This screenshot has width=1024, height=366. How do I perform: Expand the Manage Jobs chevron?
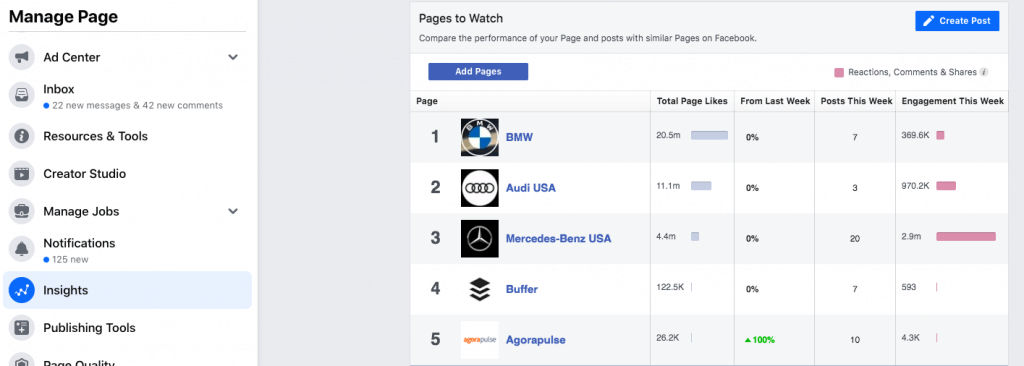tap(233, 212)
